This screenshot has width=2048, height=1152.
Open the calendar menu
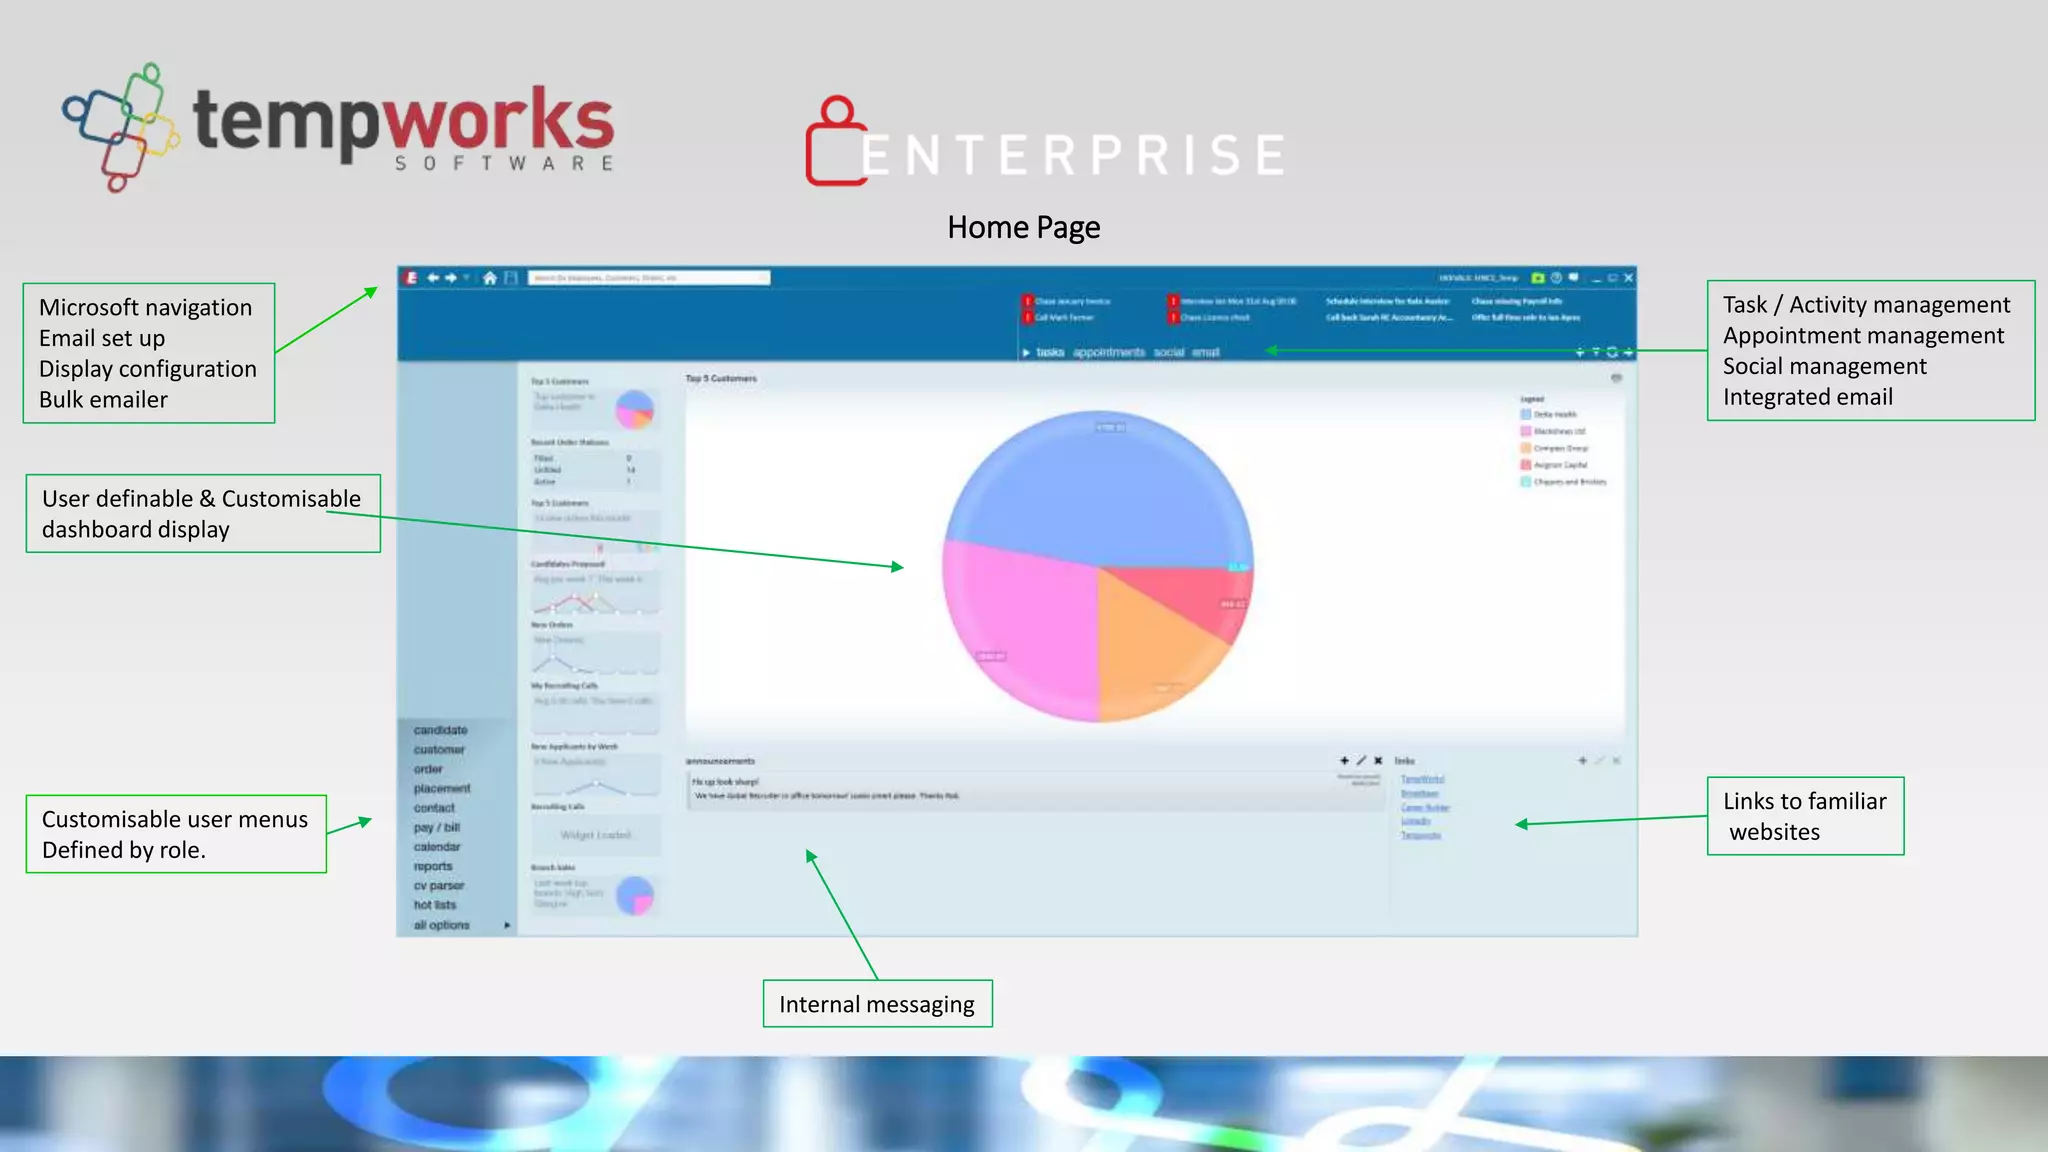[437, 847]
